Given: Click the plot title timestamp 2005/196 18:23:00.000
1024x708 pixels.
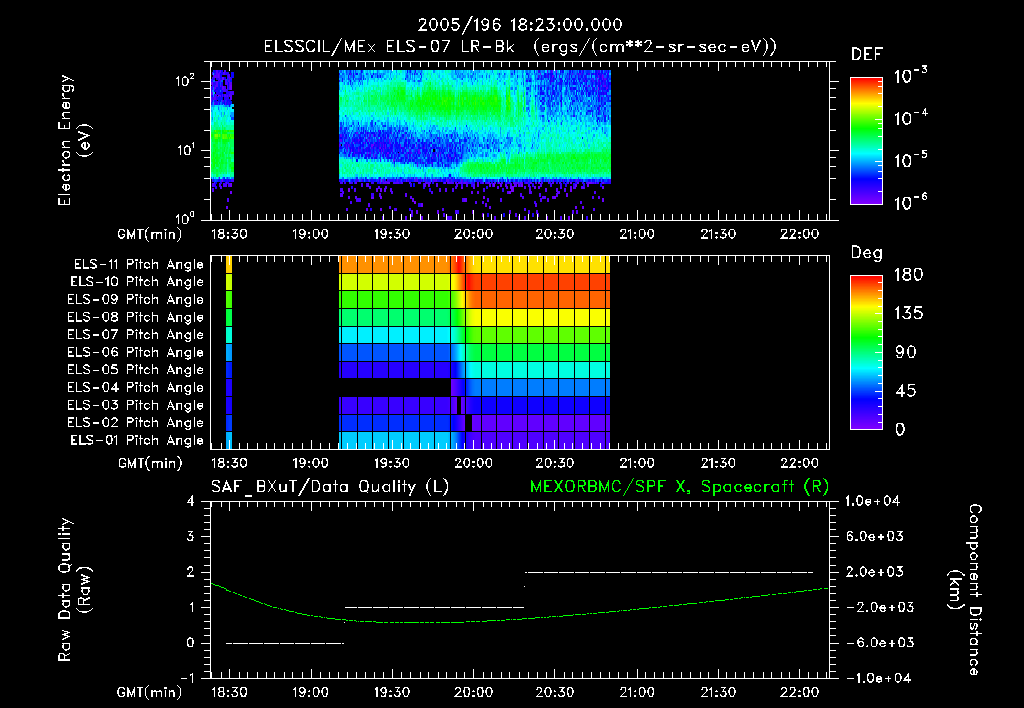Looking at the screenshot, I should click(520, 25).
